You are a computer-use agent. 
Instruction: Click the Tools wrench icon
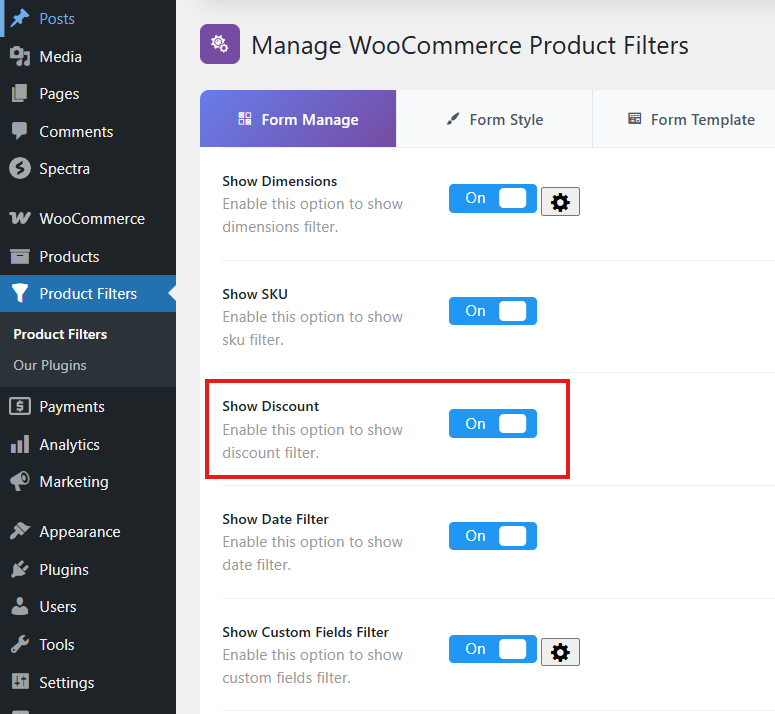tap(20, 644)
